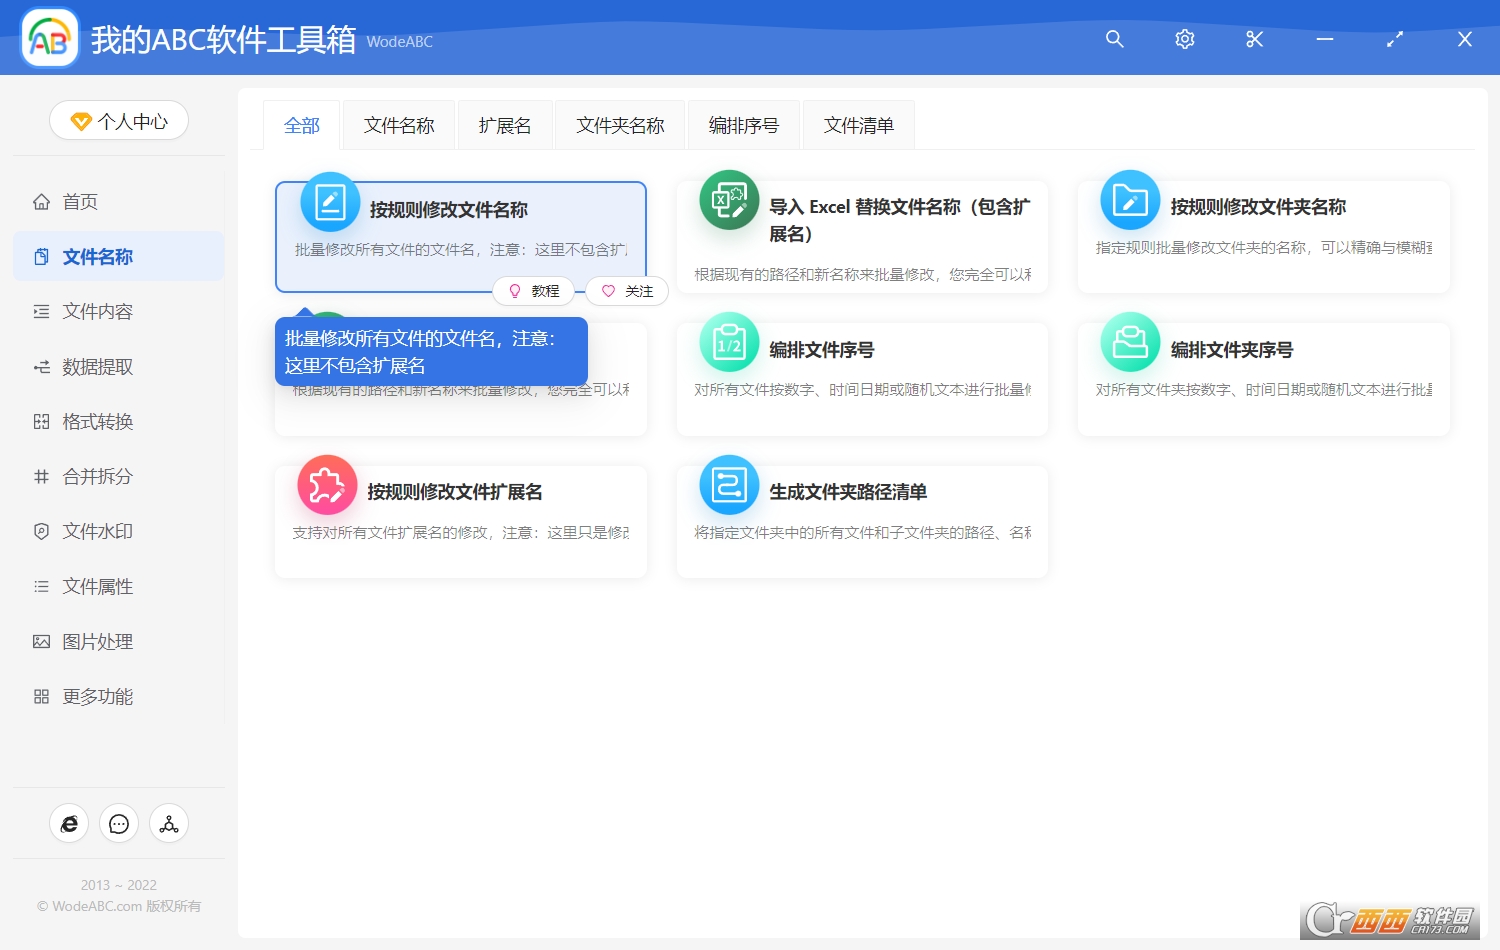Click the 关注 button on the highlighted card
This screenshot has height=950, width=1500.
(627, 290)
